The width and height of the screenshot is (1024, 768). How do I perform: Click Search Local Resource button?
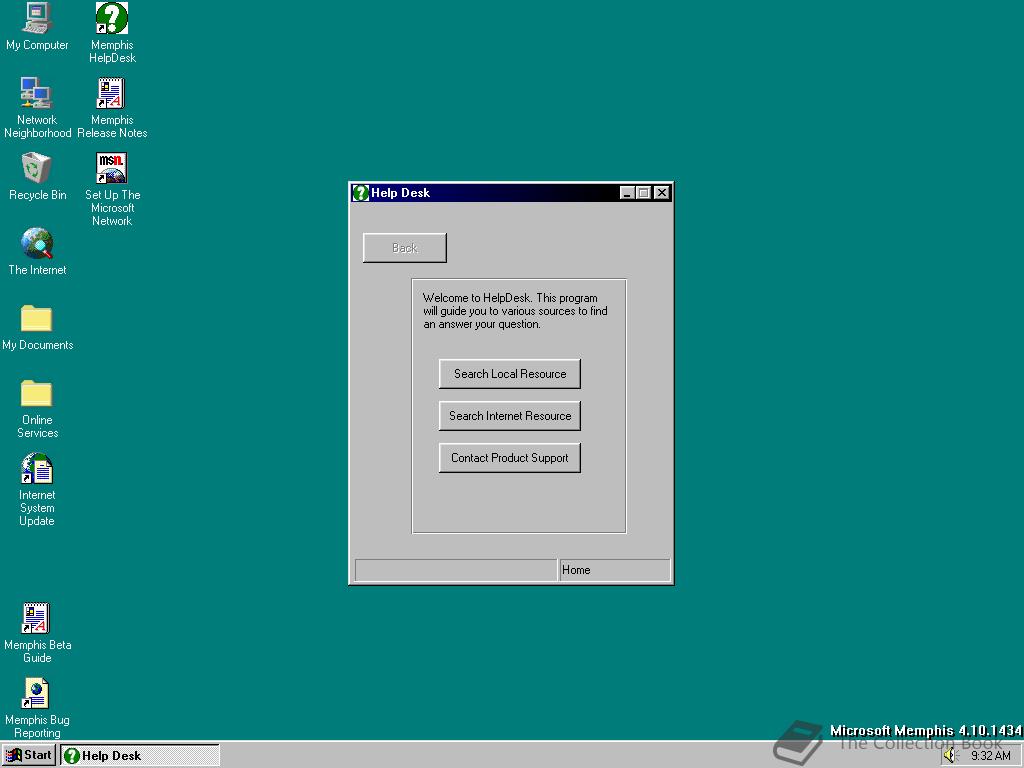509,374
